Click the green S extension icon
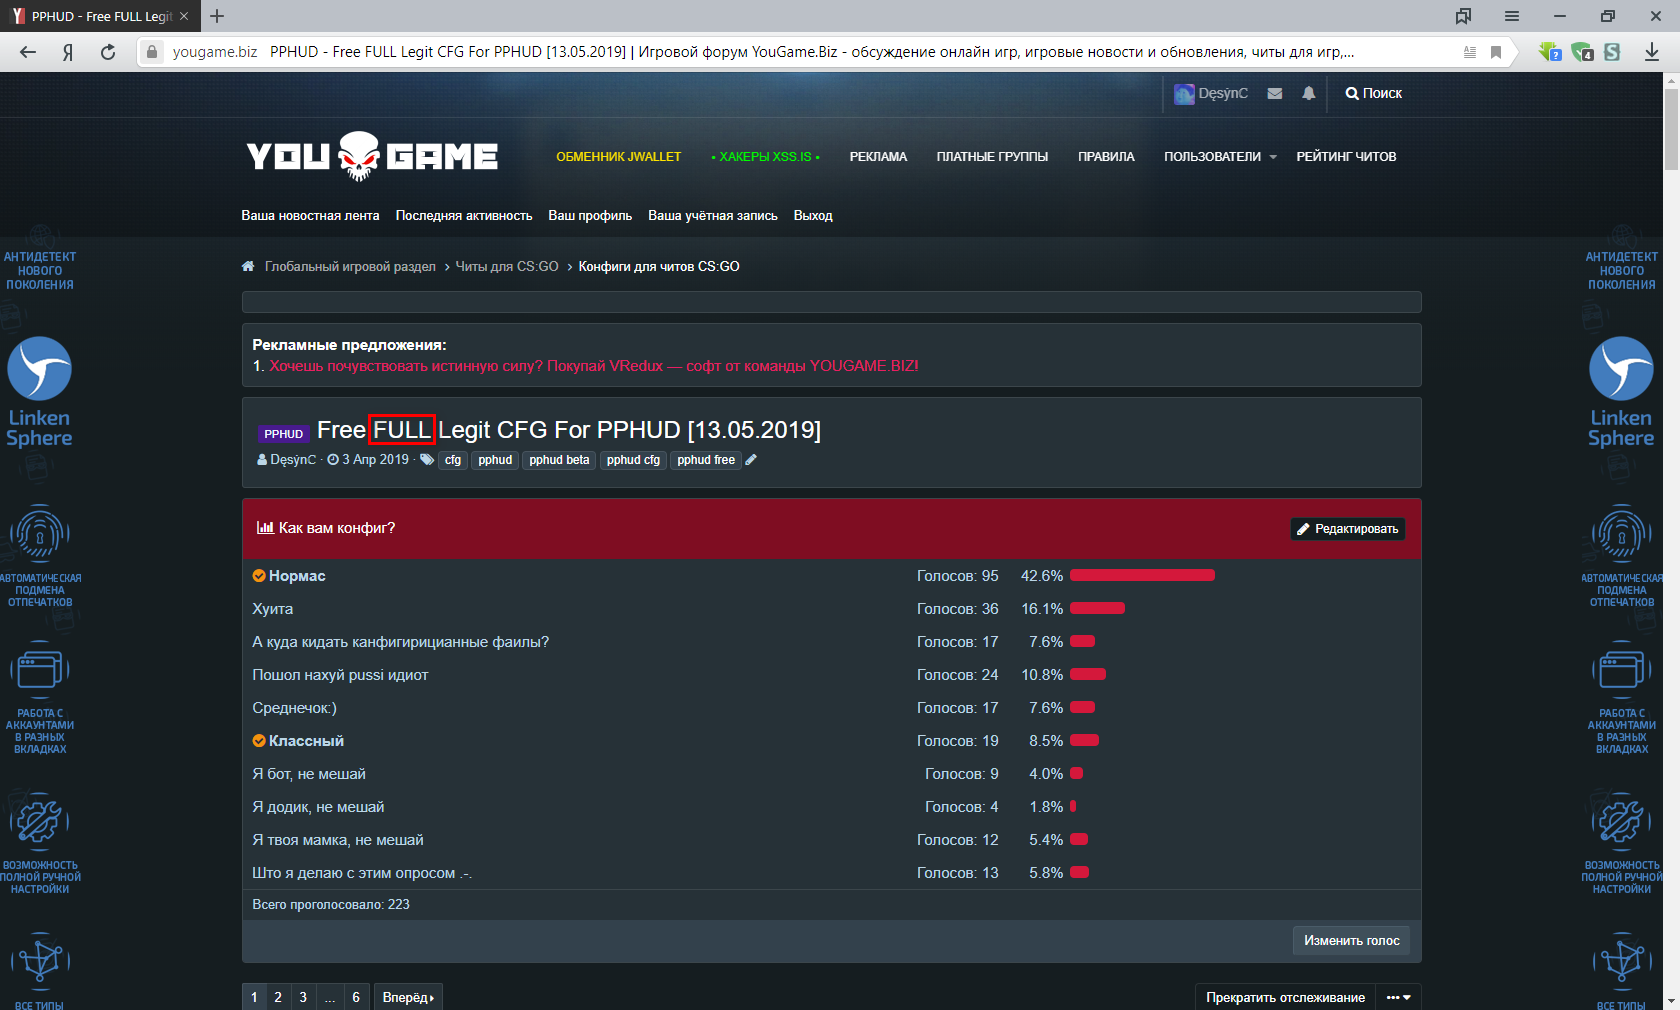This screenshot has height=1010, width=1680. point(1612,52)
